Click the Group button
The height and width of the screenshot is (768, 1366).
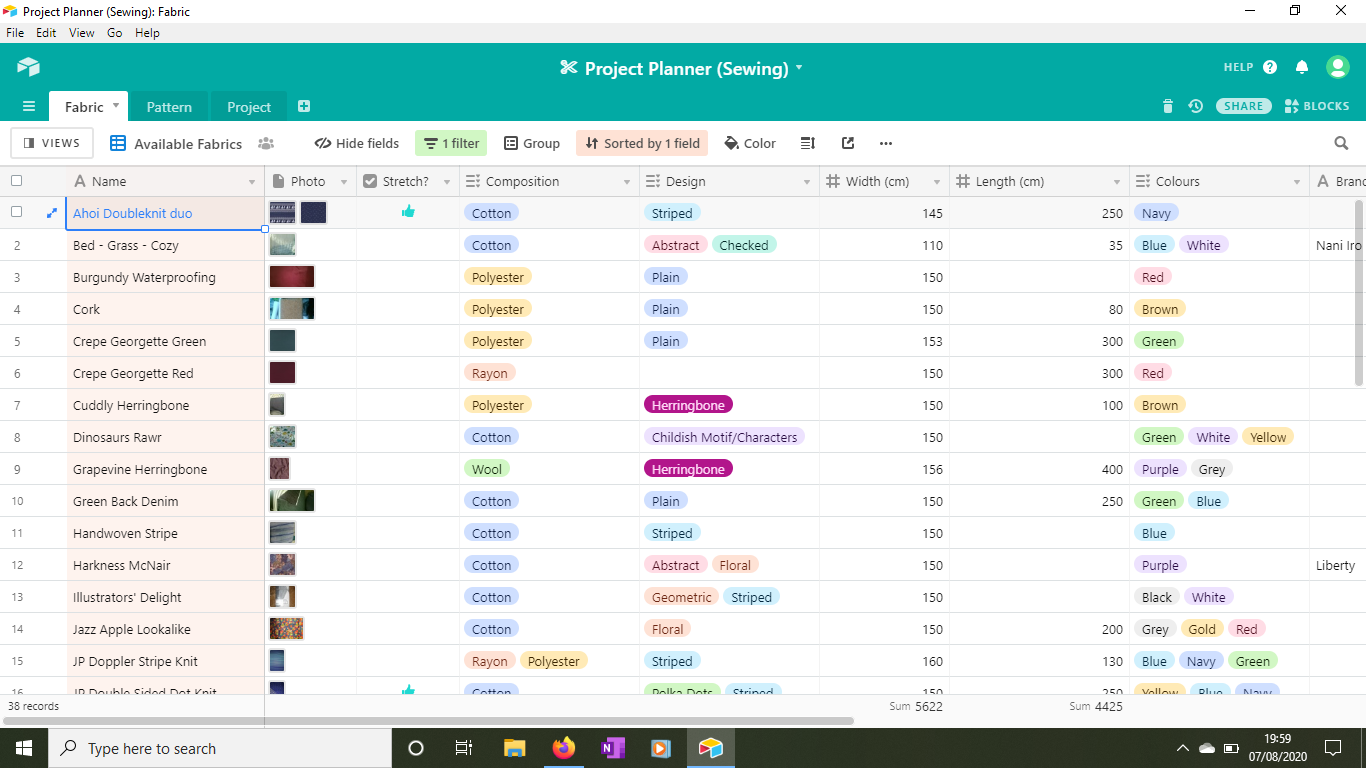(532, 143)
